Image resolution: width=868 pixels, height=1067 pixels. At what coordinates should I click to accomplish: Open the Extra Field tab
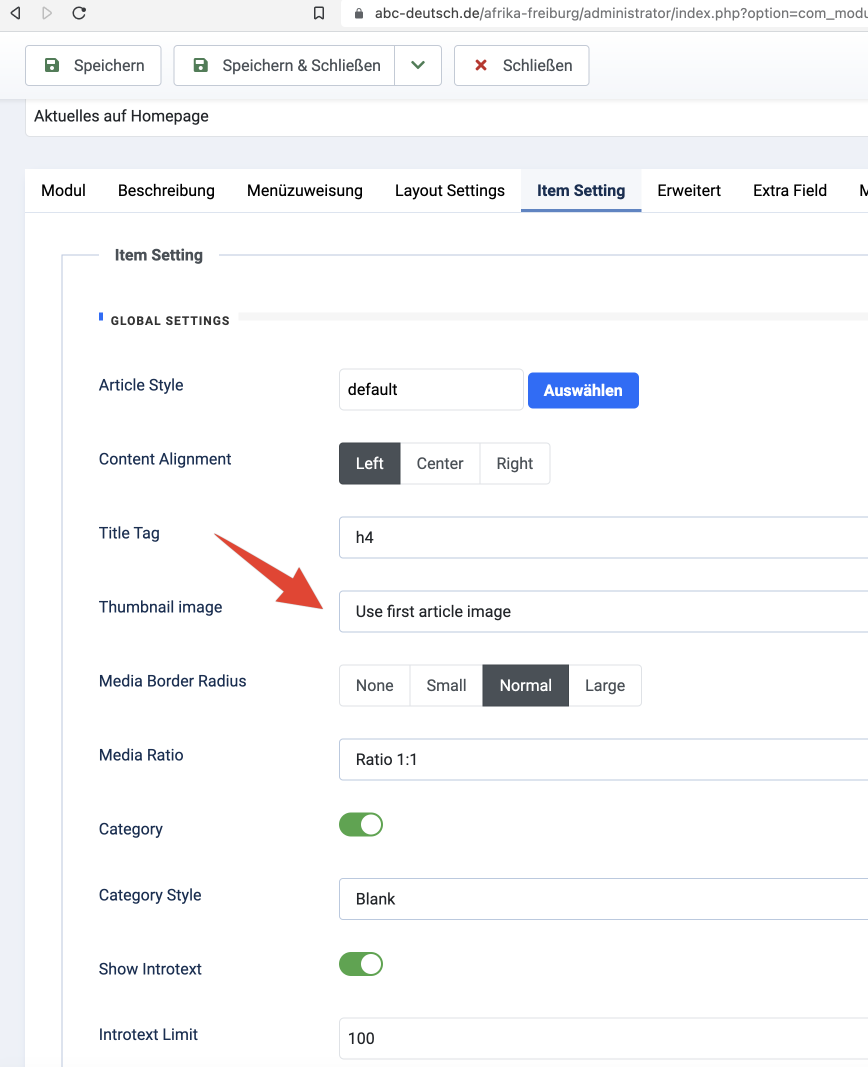tap(790, 190)
